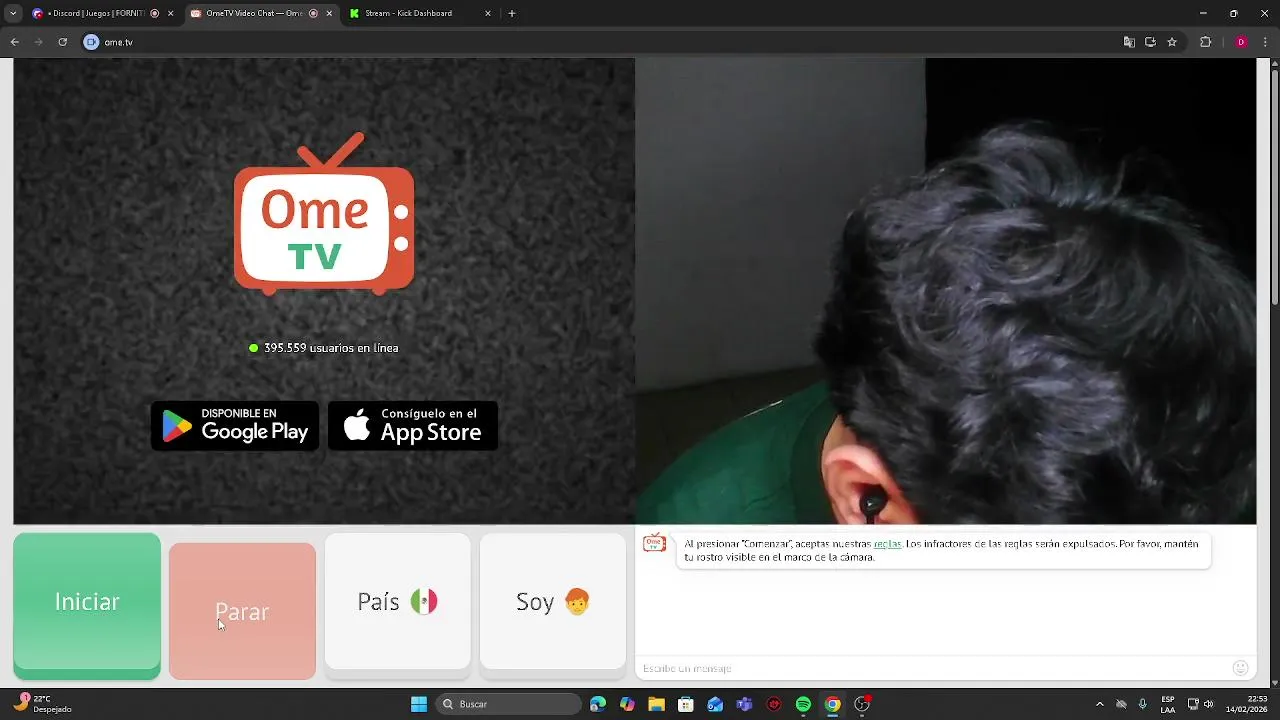This screenshot has height=720, width=1280.
Task: Open the translate page icon
Action: [1129, 42]
